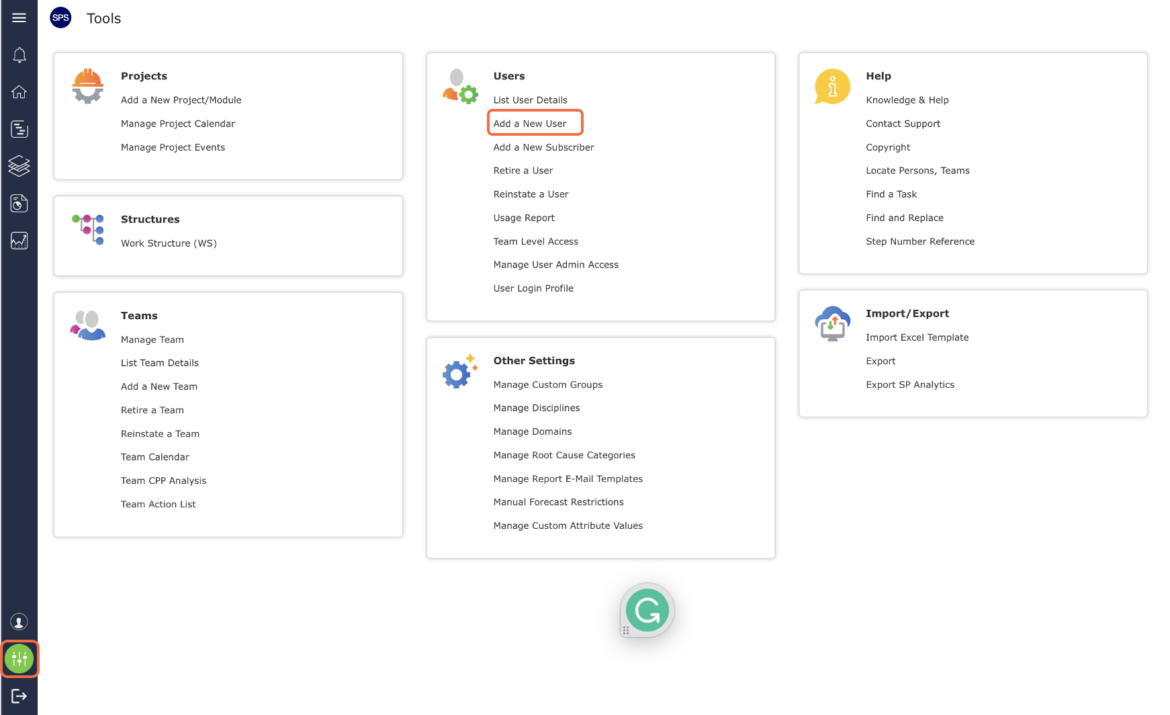Go to the Home icon in sidebar

[x=19, y=92]
